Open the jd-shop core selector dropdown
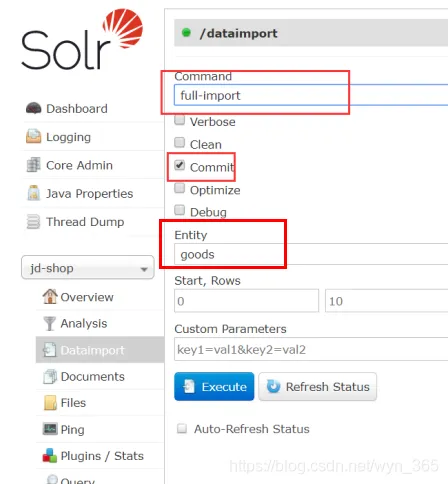 [88, 267]
